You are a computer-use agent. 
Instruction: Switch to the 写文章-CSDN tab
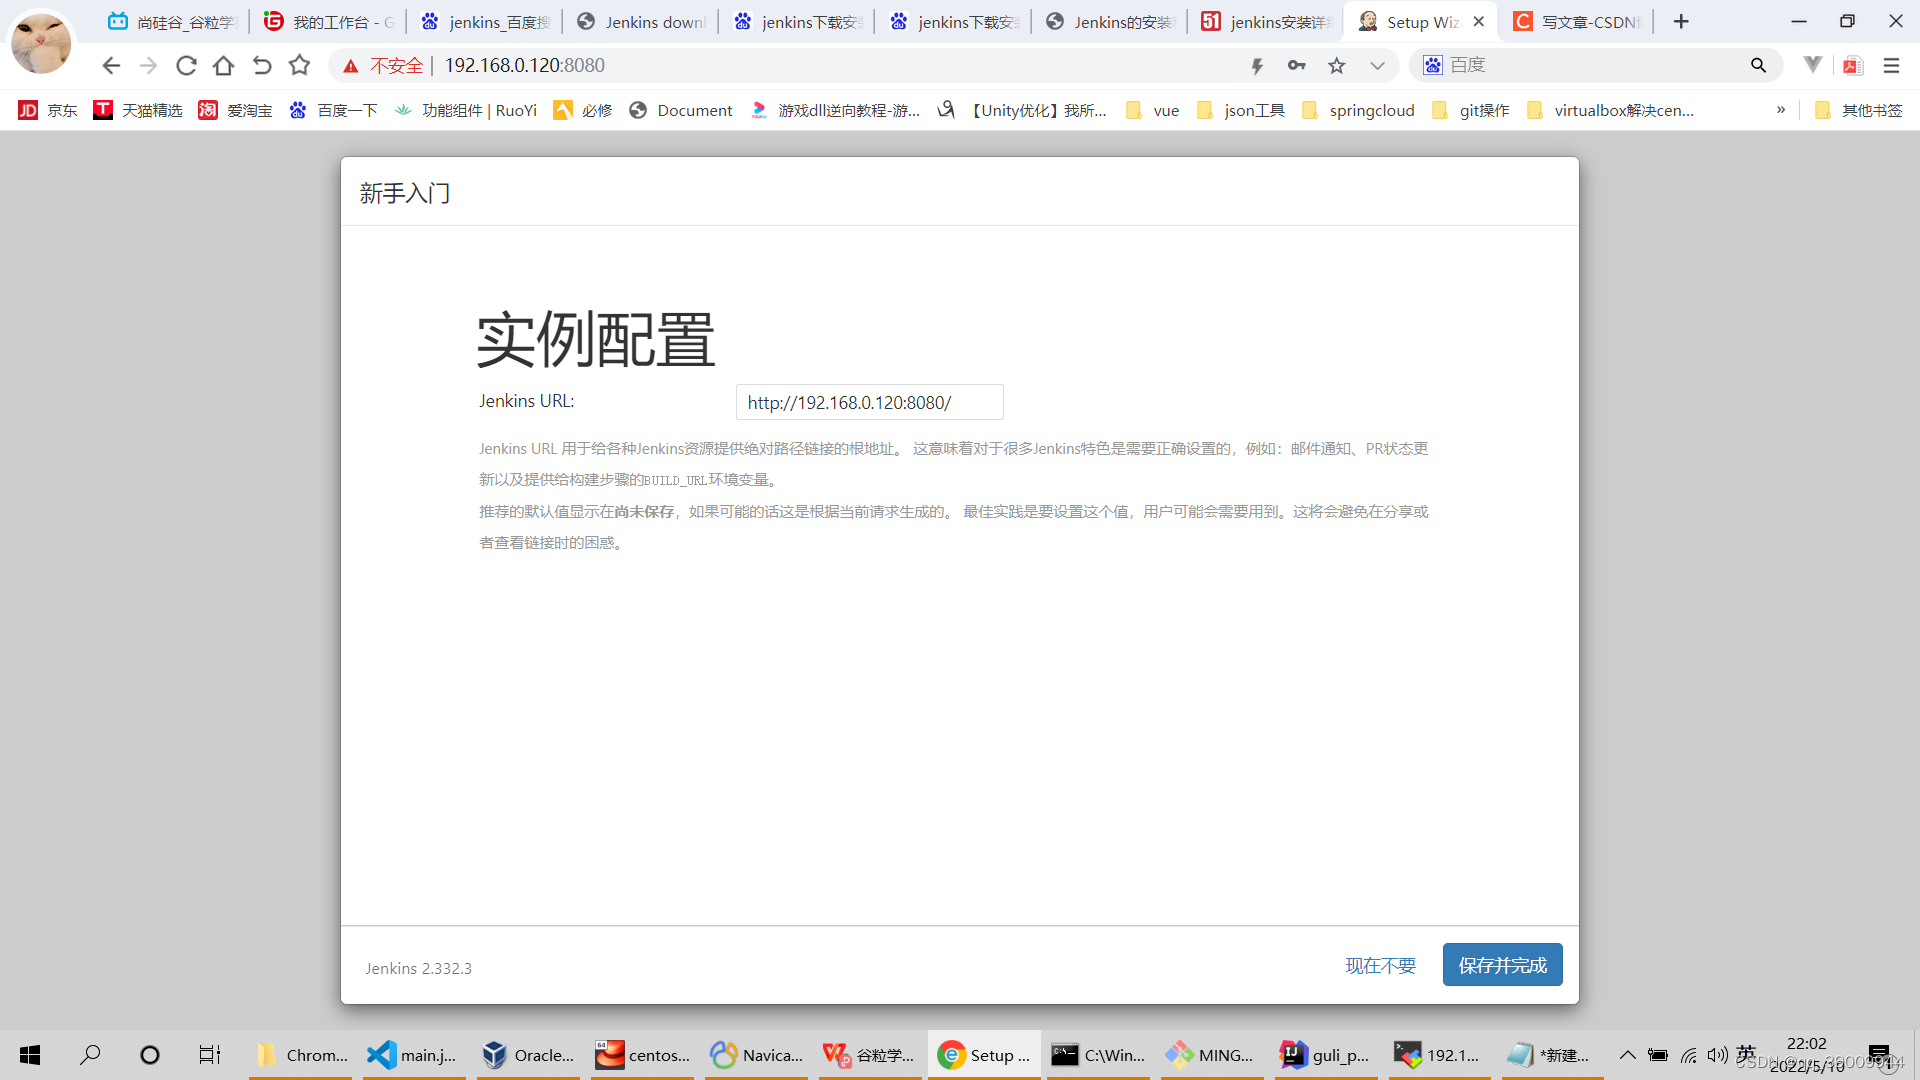pos(1578,21)
